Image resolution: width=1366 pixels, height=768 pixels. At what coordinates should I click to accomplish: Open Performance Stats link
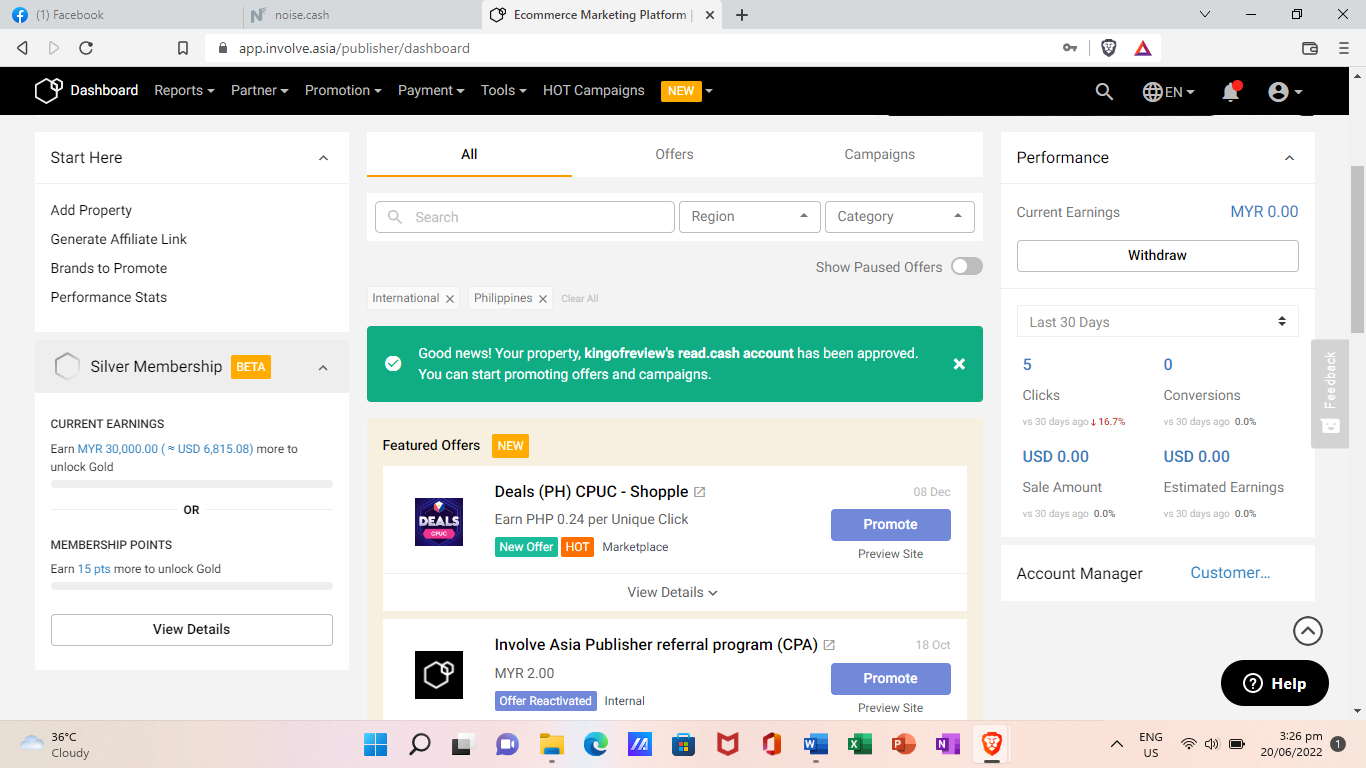tap(109, 297)
